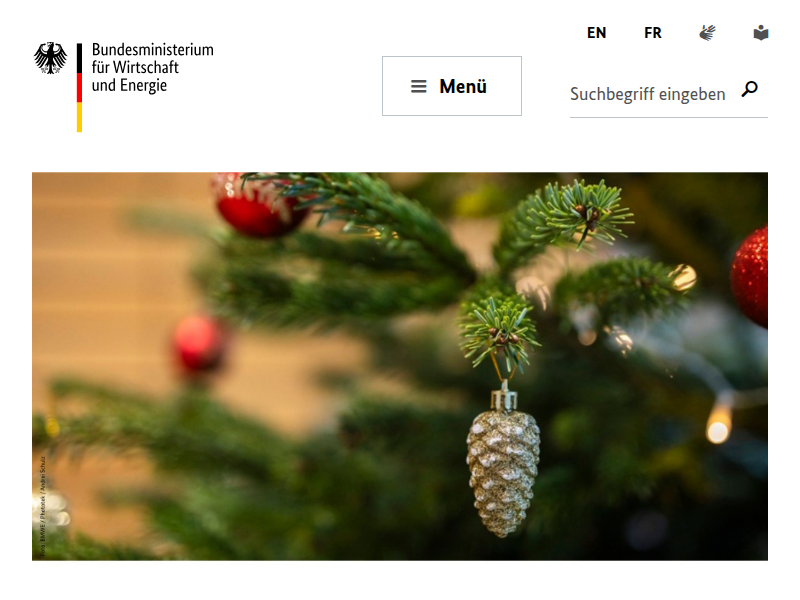This screenshot has height=600, width=800.
Task: Click the red glitter bauble at the image edge
Action: [x=749, y=277]
